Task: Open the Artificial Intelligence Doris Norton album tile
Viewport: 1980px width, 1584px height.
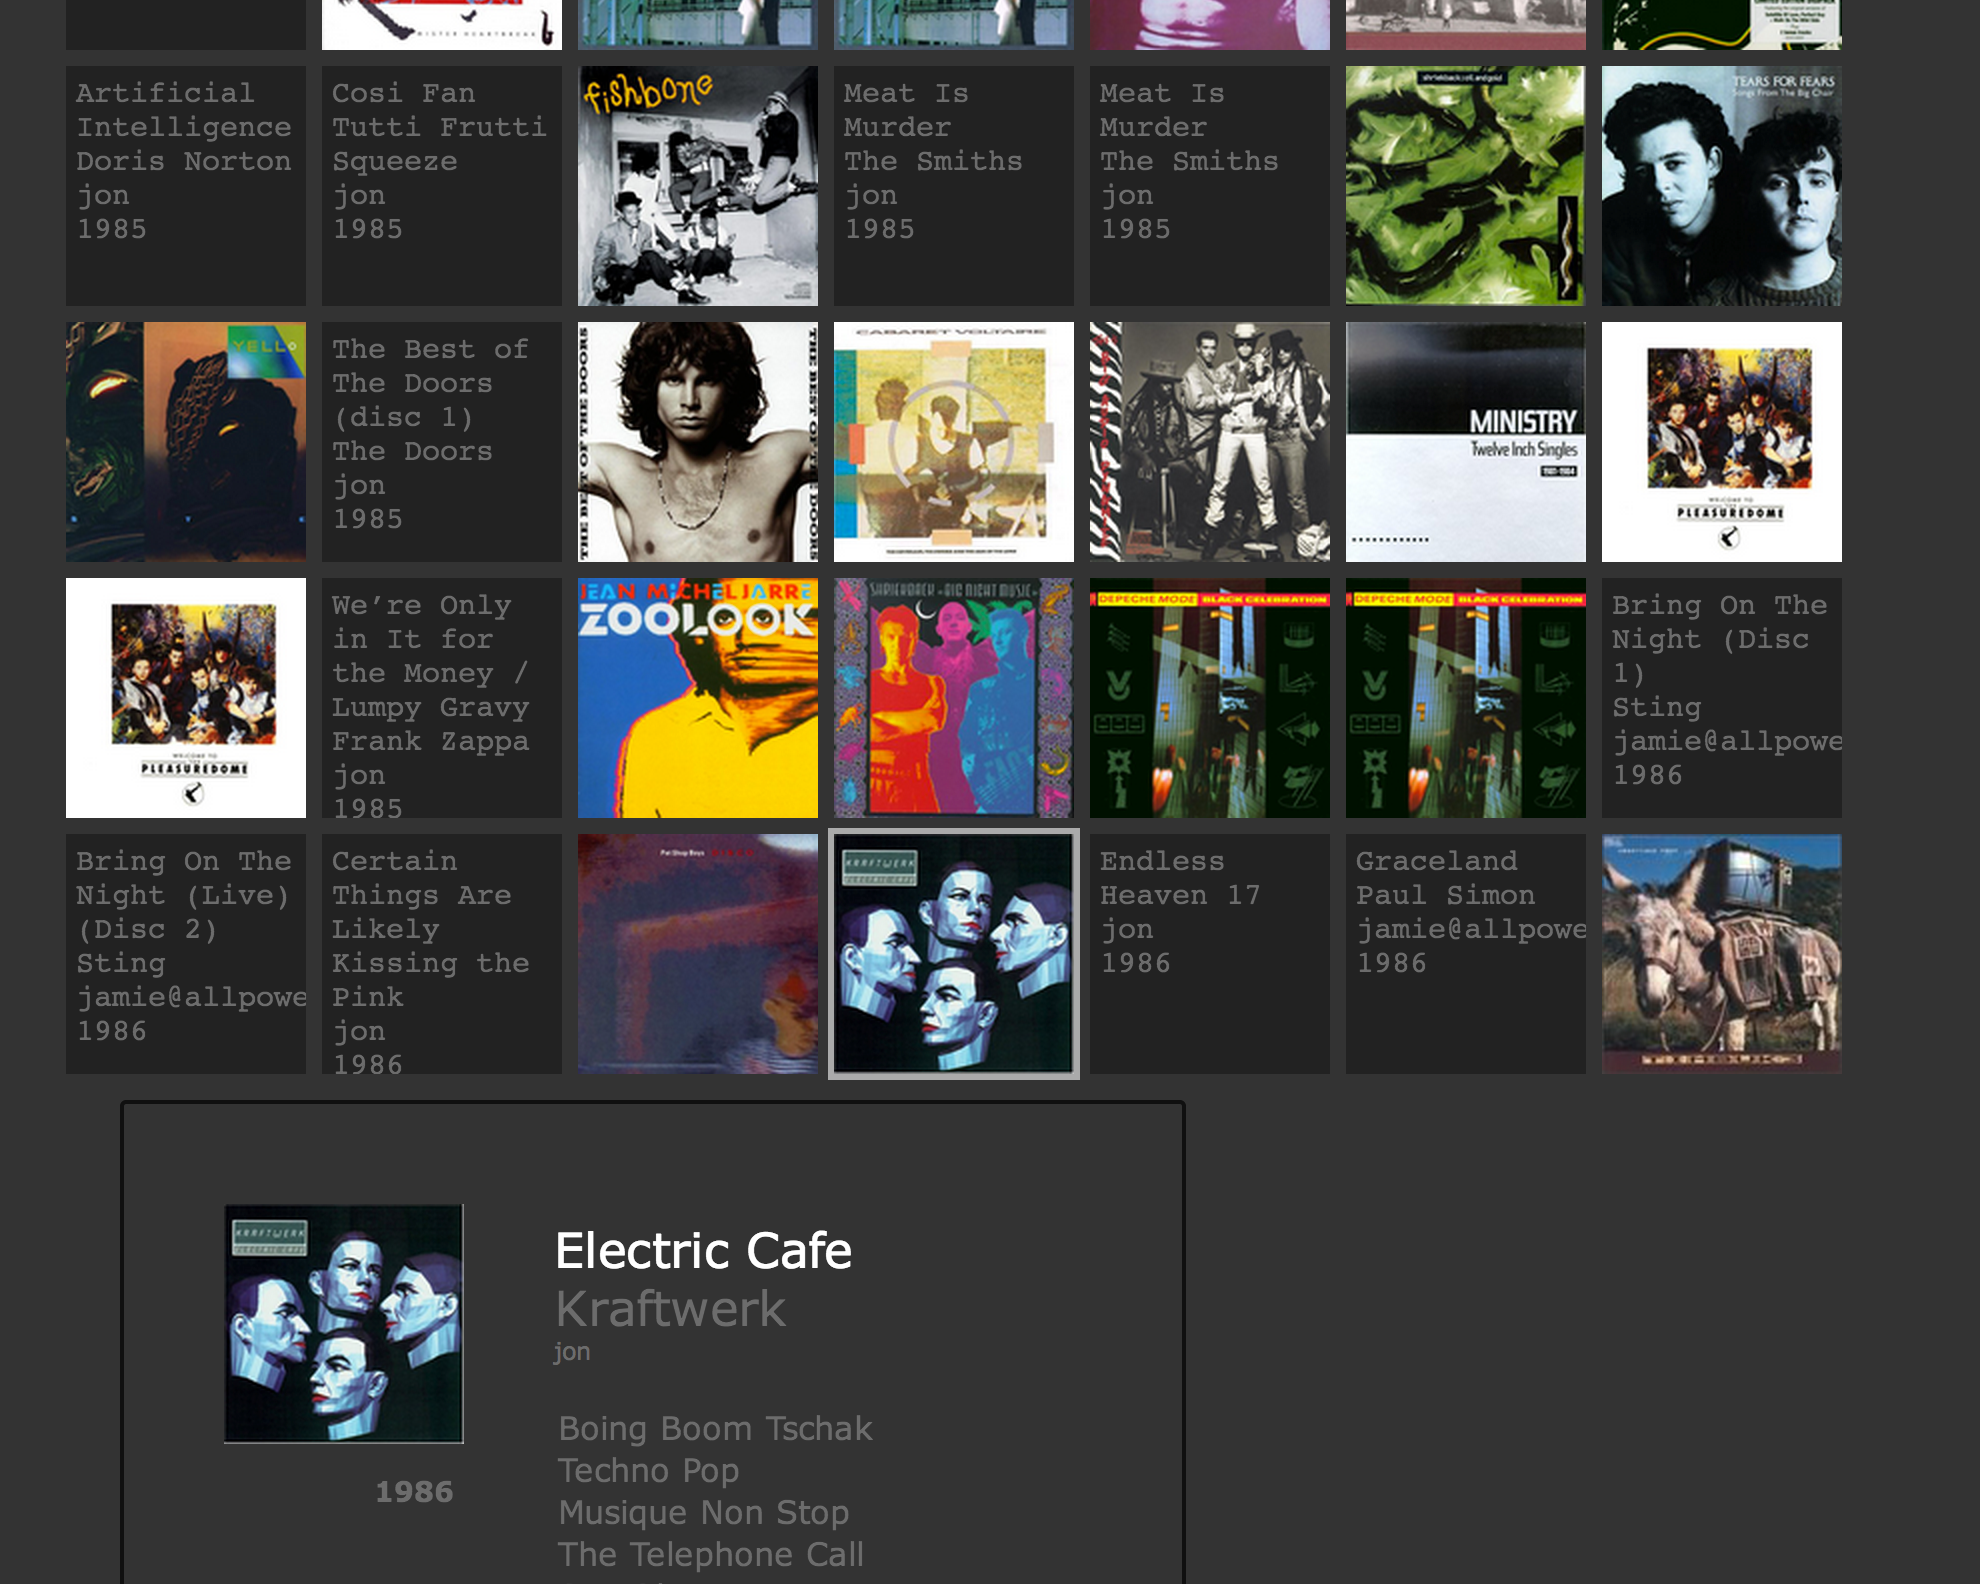Action: click(x=186, y=186)
